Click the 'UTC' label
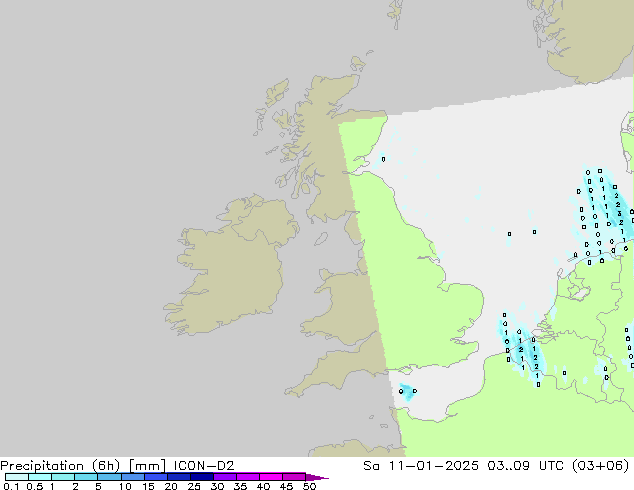 552,466
